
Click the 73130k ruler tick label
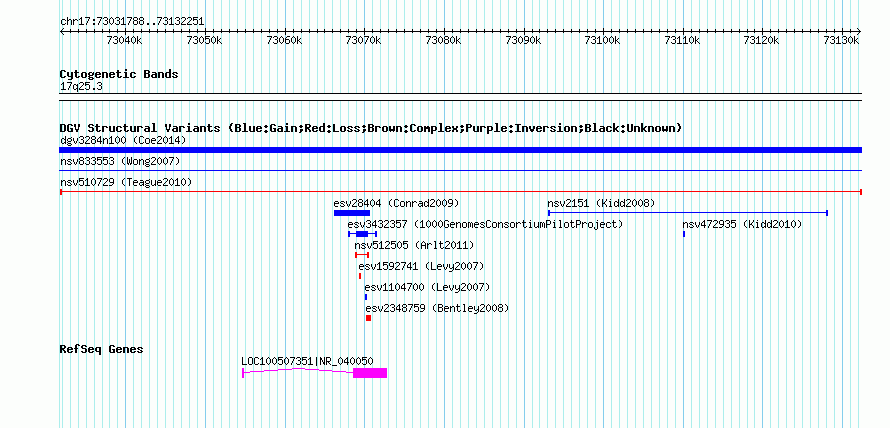[x=843, y=40]
